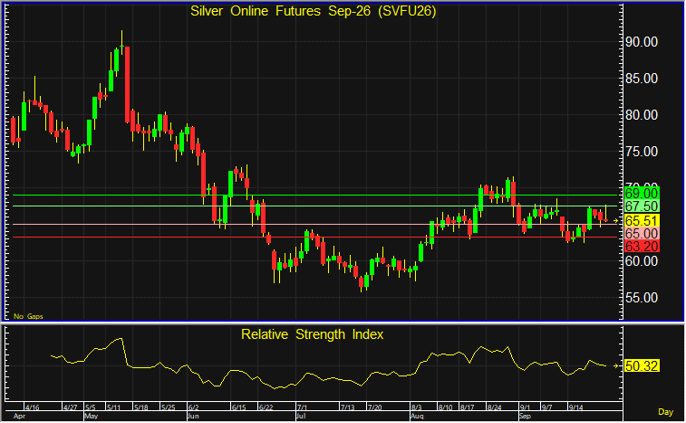The width and height of the screenshot is (686, 423).
Task: Click the 80.00 price axis label
Action: pyautogui.click(x=641, y=115)
